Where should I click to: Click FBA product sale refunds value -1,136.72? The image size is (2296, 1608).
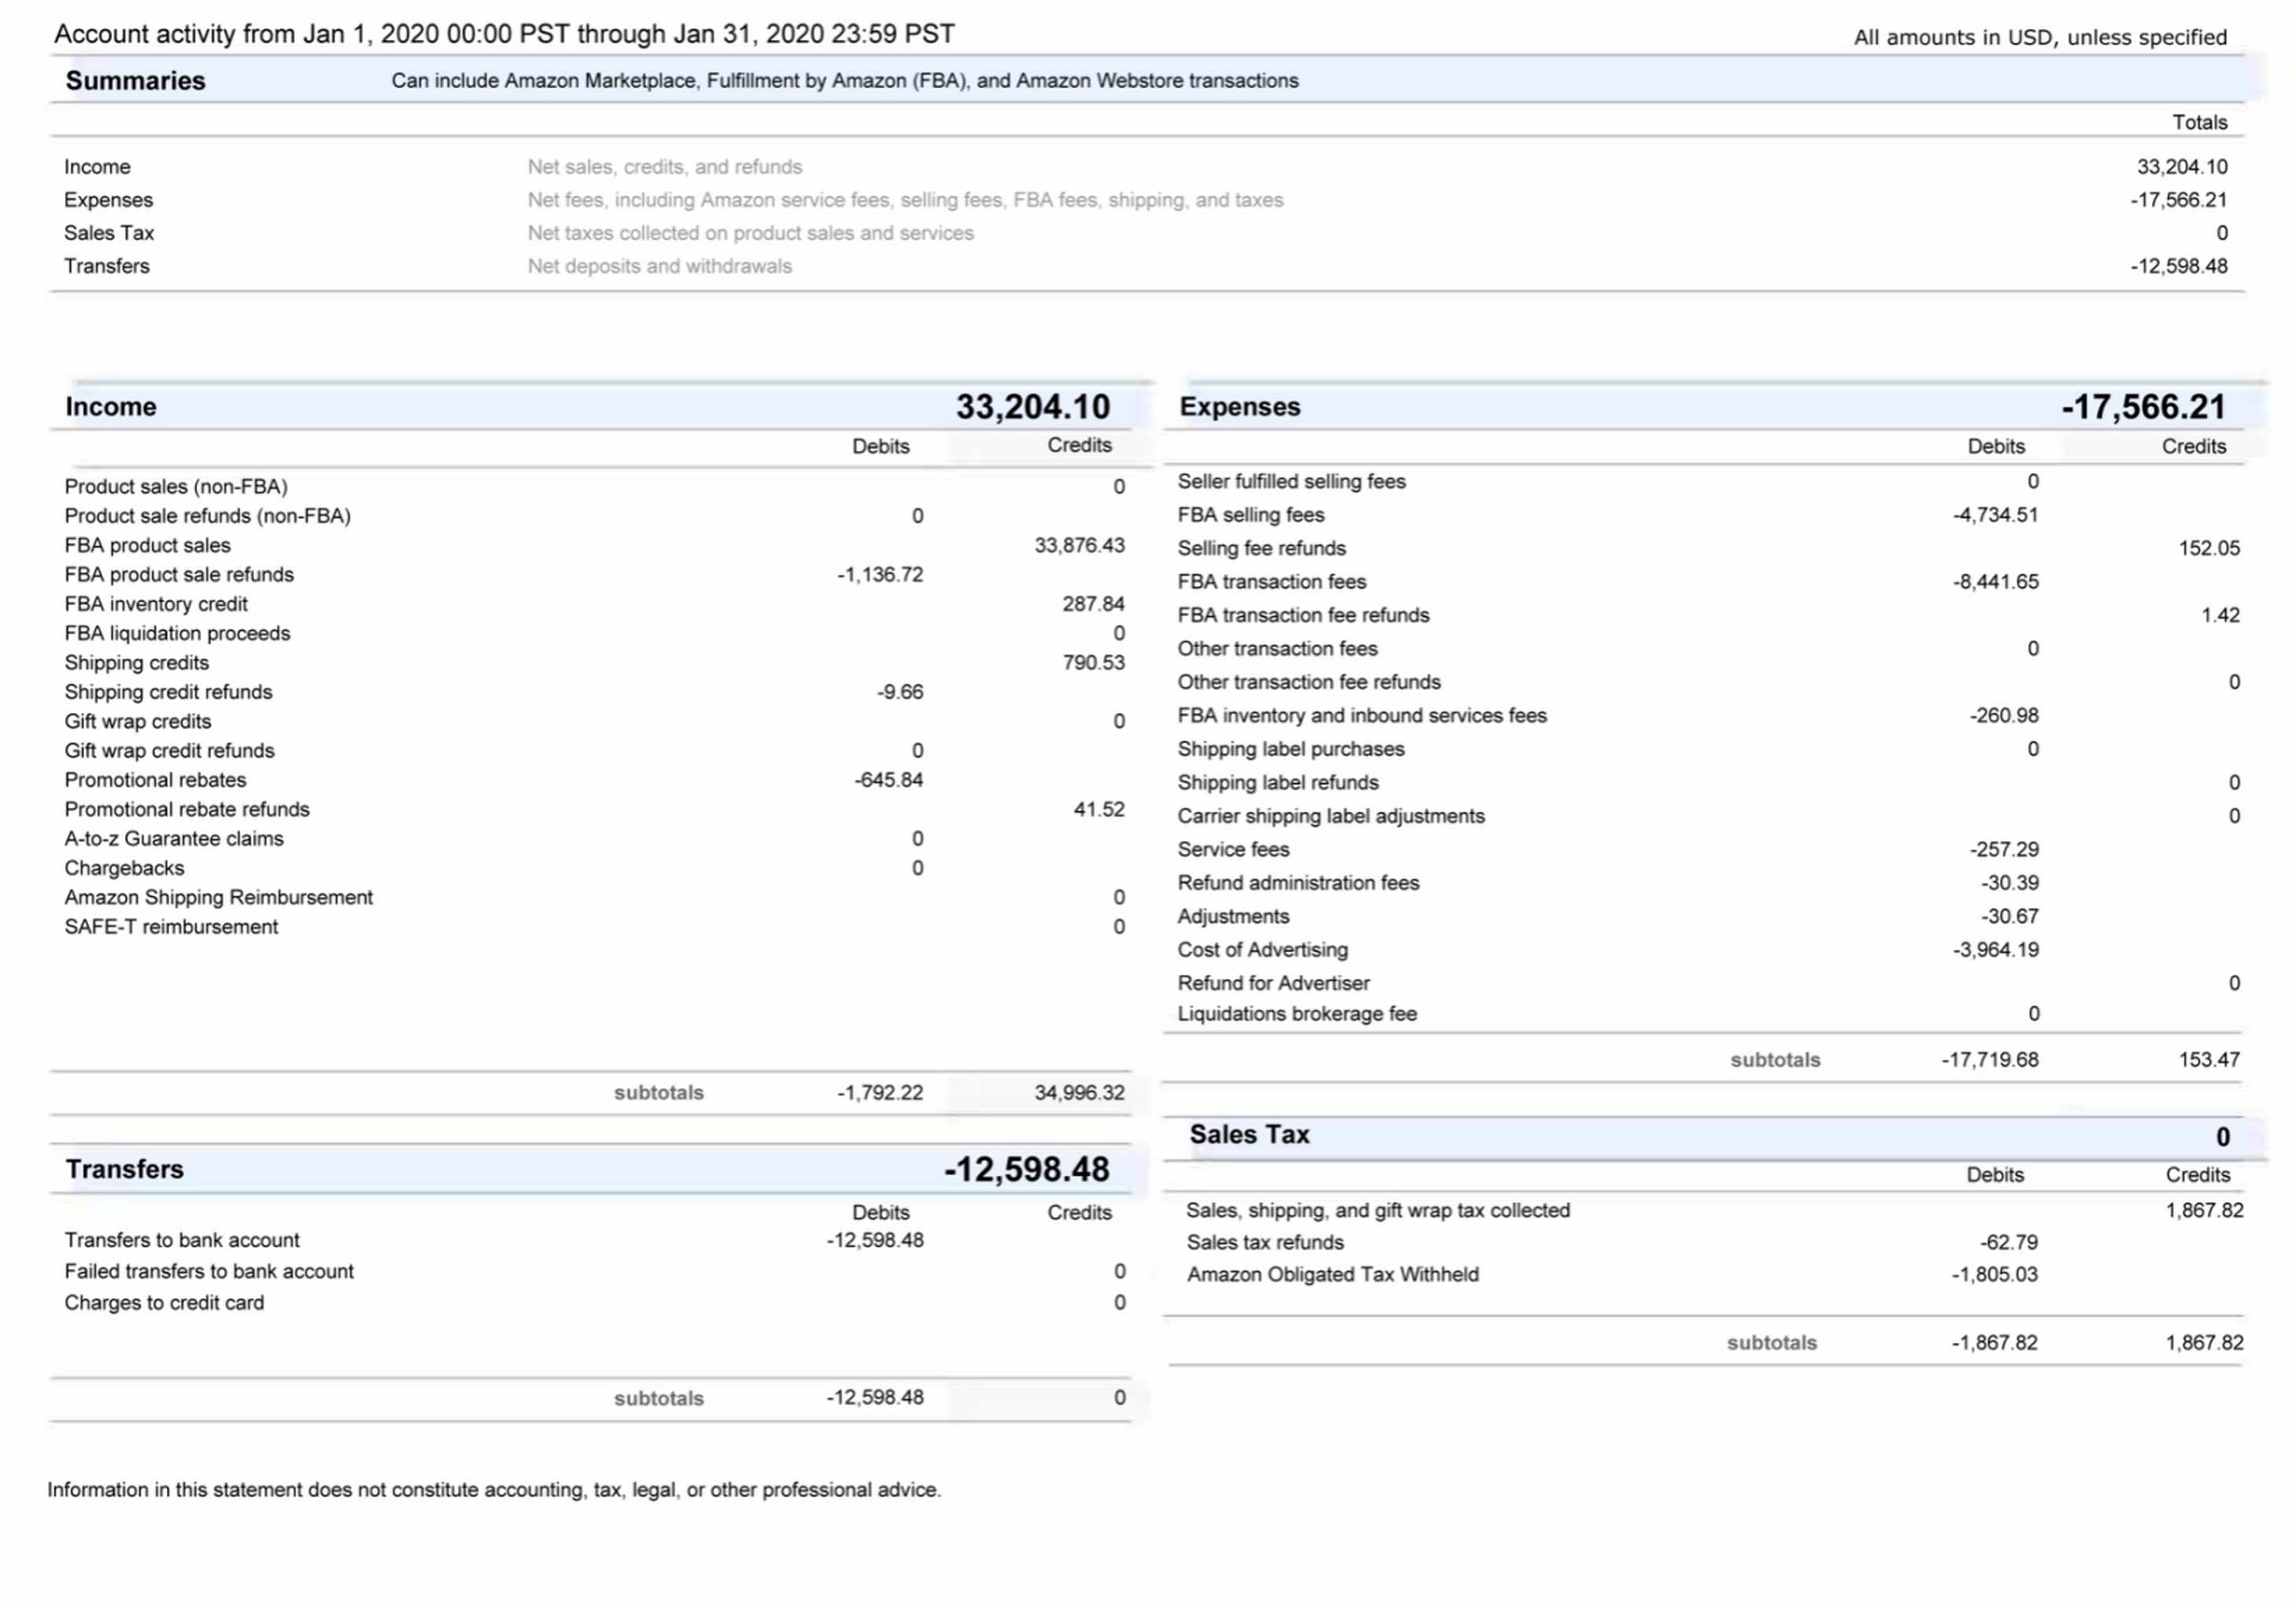click(880, 575)
